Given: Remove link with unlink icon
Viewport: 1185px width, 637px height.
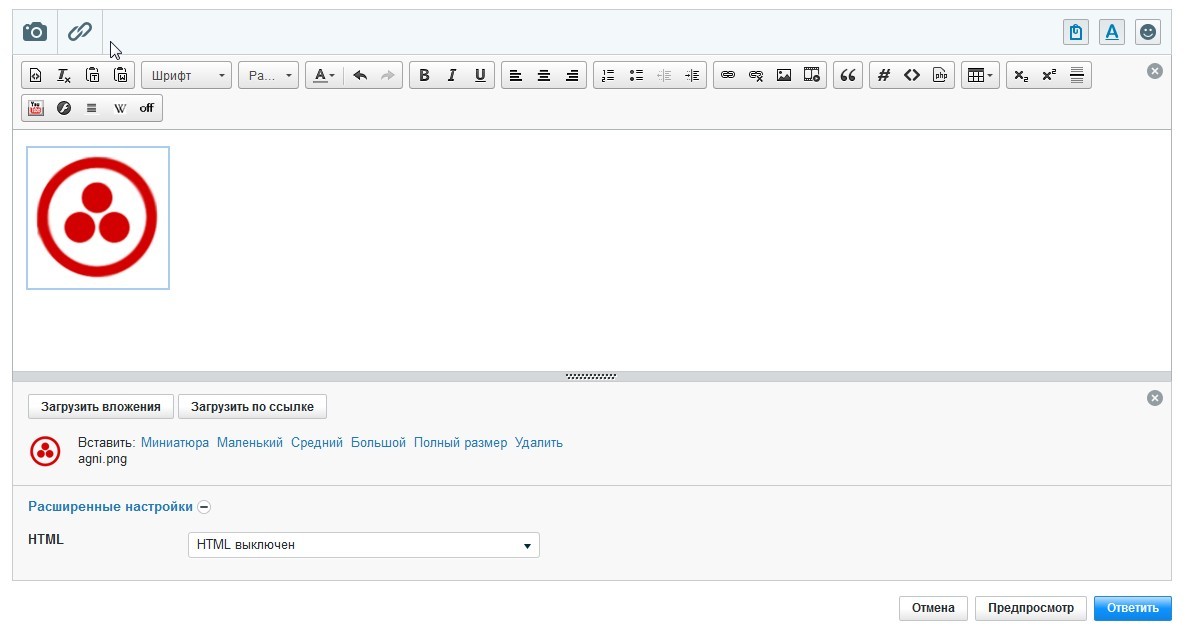Looking at the screenshot, I should [756, 75].
